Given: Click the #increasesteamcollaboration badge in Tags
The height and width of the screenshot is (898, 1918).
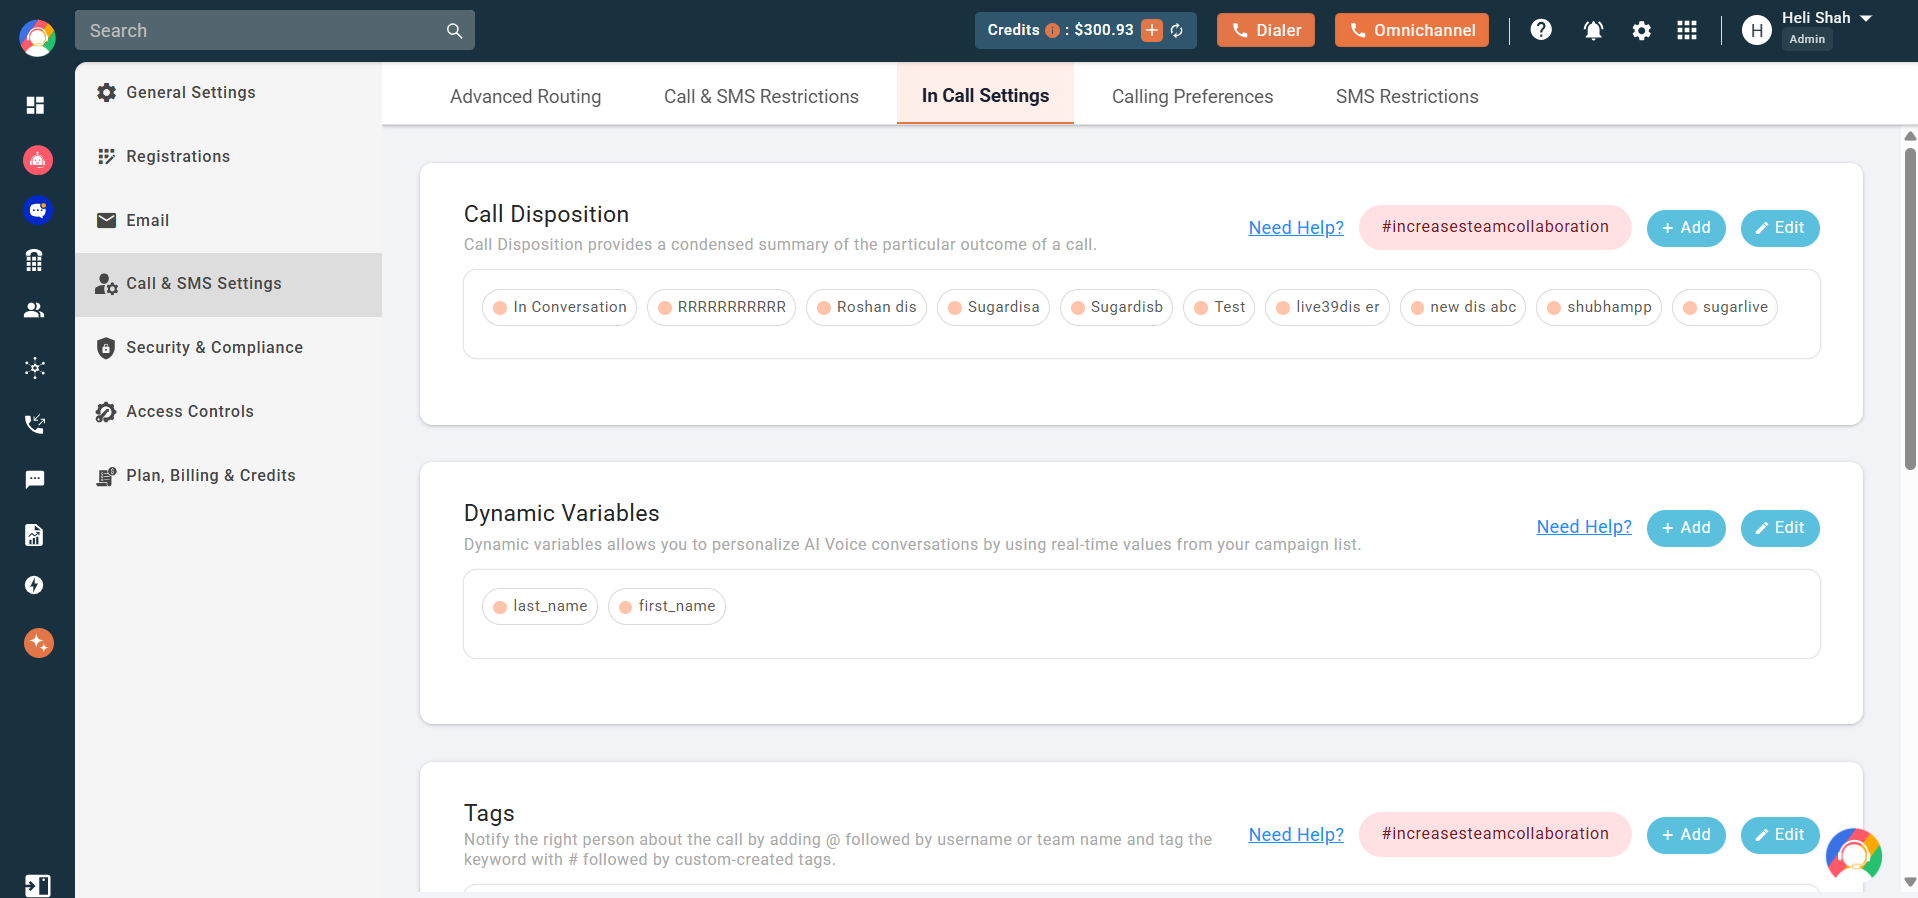Looking at the screenshot, I should click(1495, 834).
